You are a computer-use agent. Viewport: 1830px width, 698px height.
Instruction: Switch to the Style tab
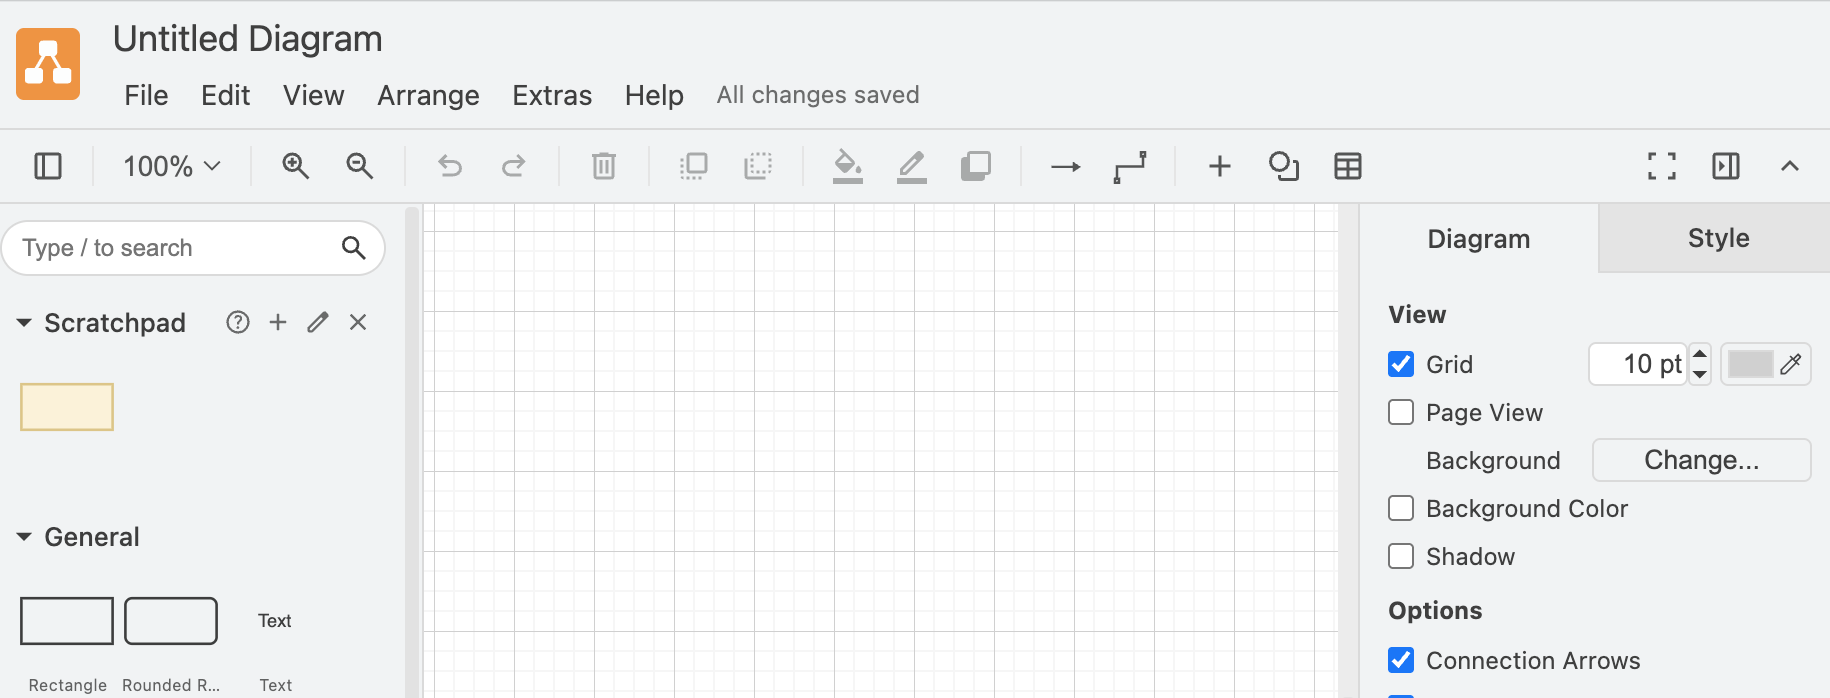pyautogui.click(x=1717, y=238)
